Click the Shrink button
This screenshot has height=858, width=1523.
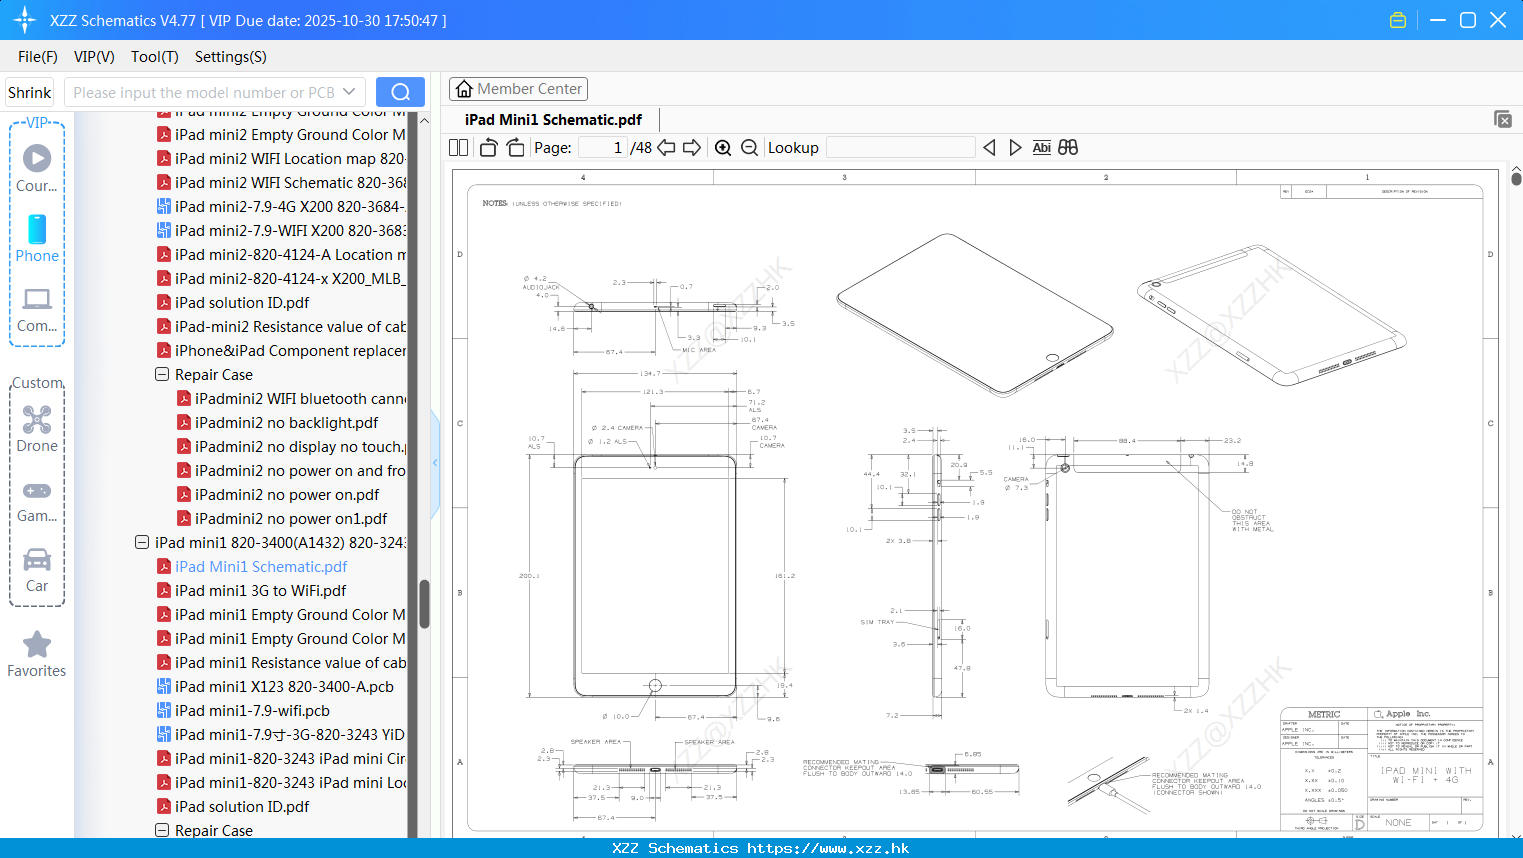29,92
